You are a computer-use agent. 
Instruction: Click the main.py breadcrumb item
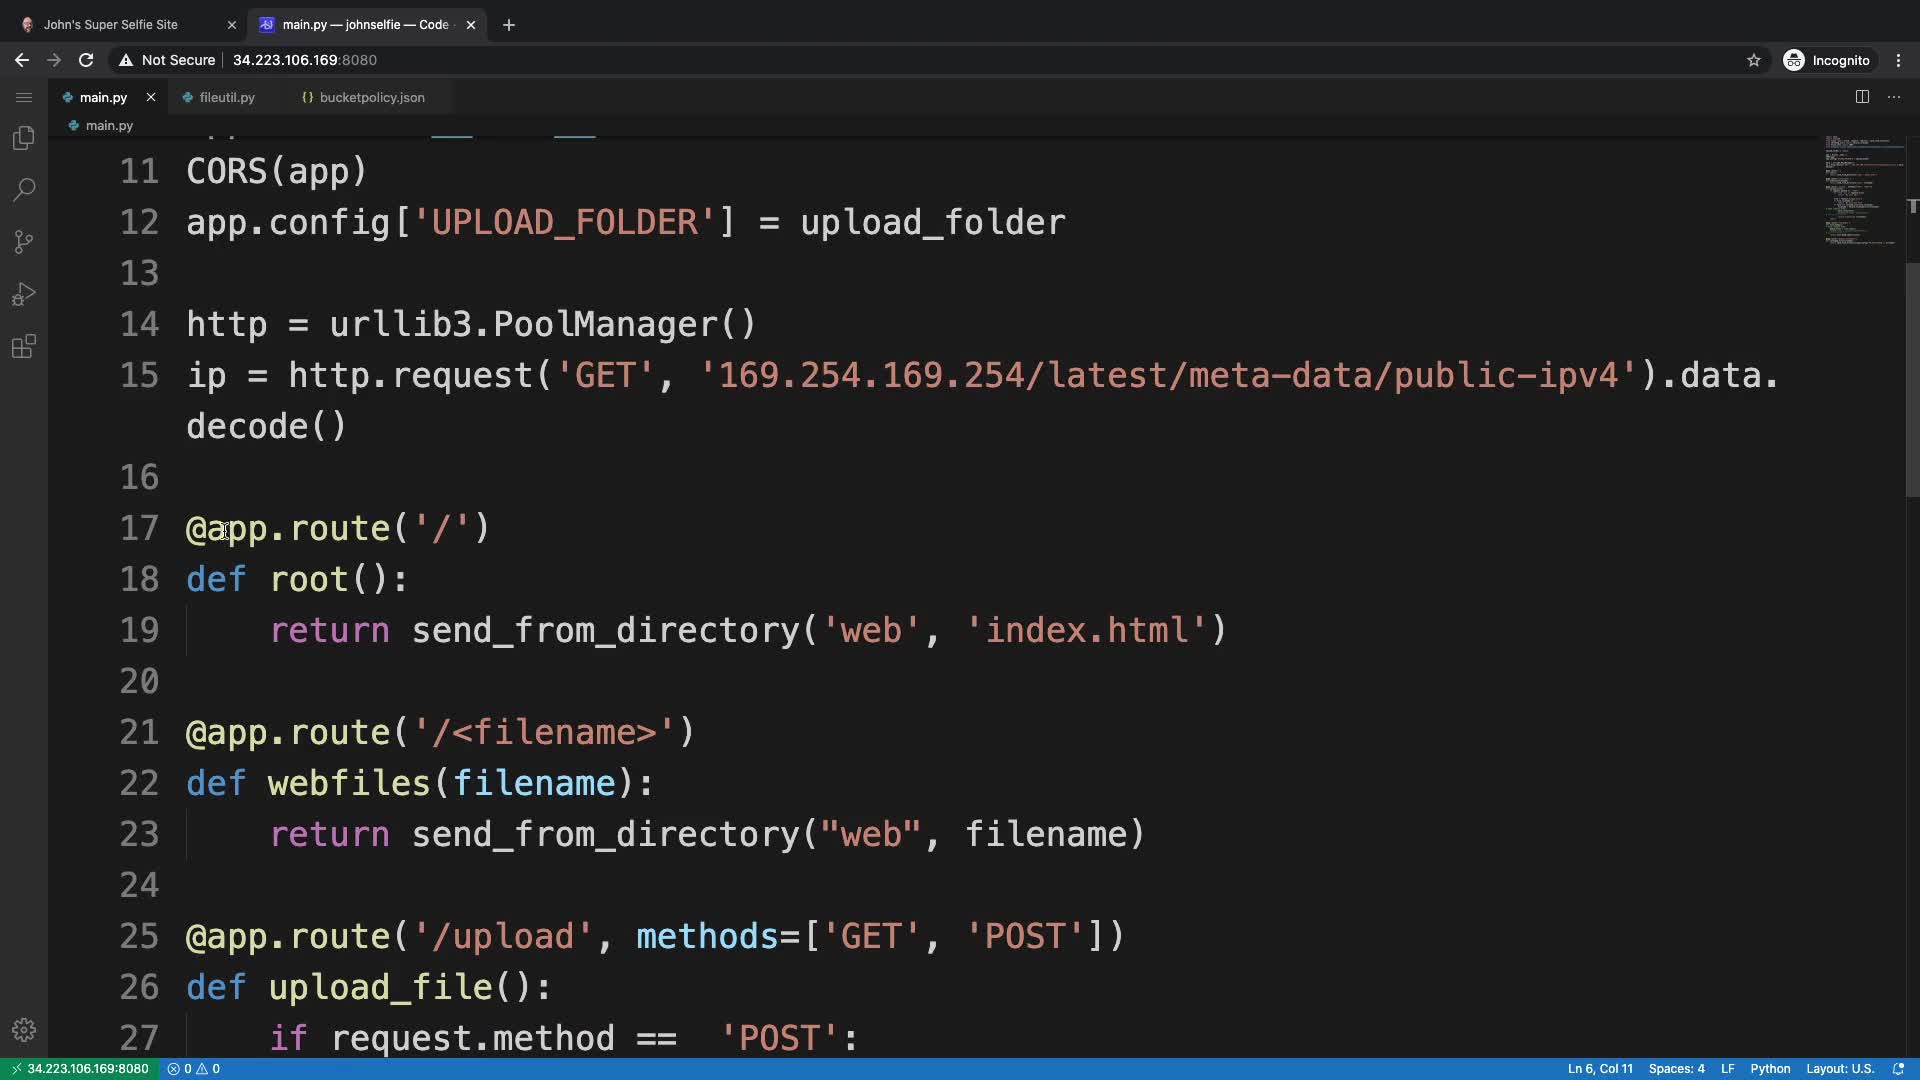coord(108,126)
